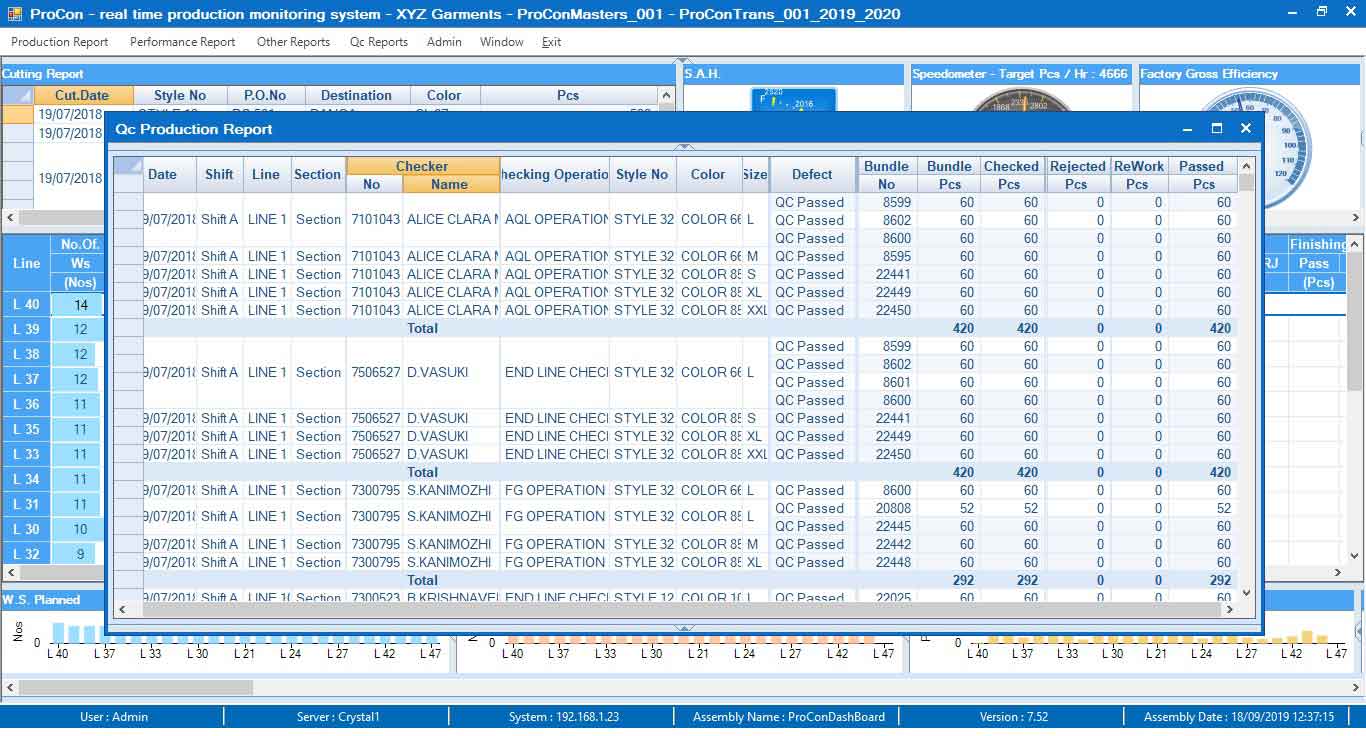Image resolution: width=1366 pixels, height=736 pixels.
Task: Click scroll-left arrow of Qc report grid
Action: point(124,609)
